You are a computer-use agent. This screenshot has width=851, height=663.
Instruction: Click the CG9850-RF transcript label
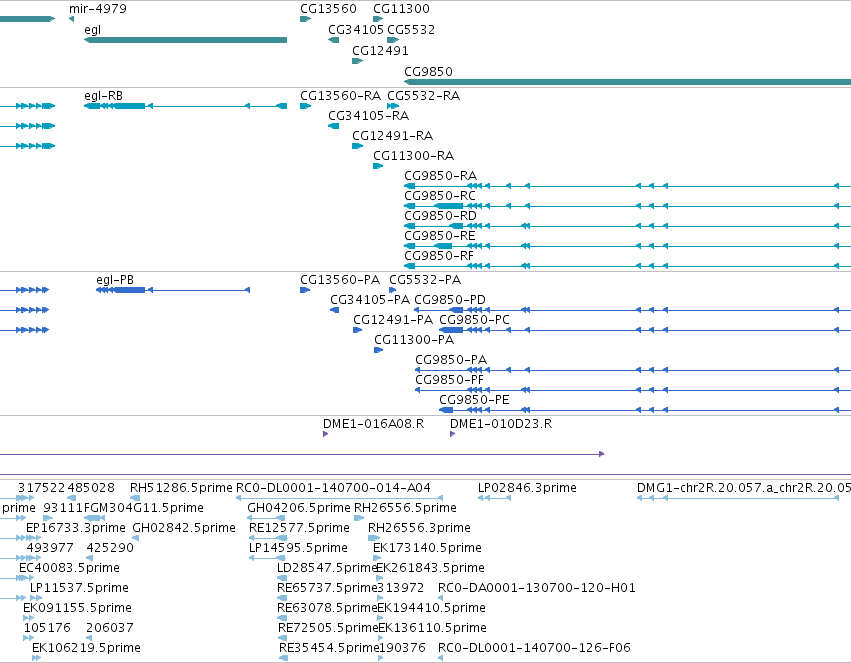point(439,256)
